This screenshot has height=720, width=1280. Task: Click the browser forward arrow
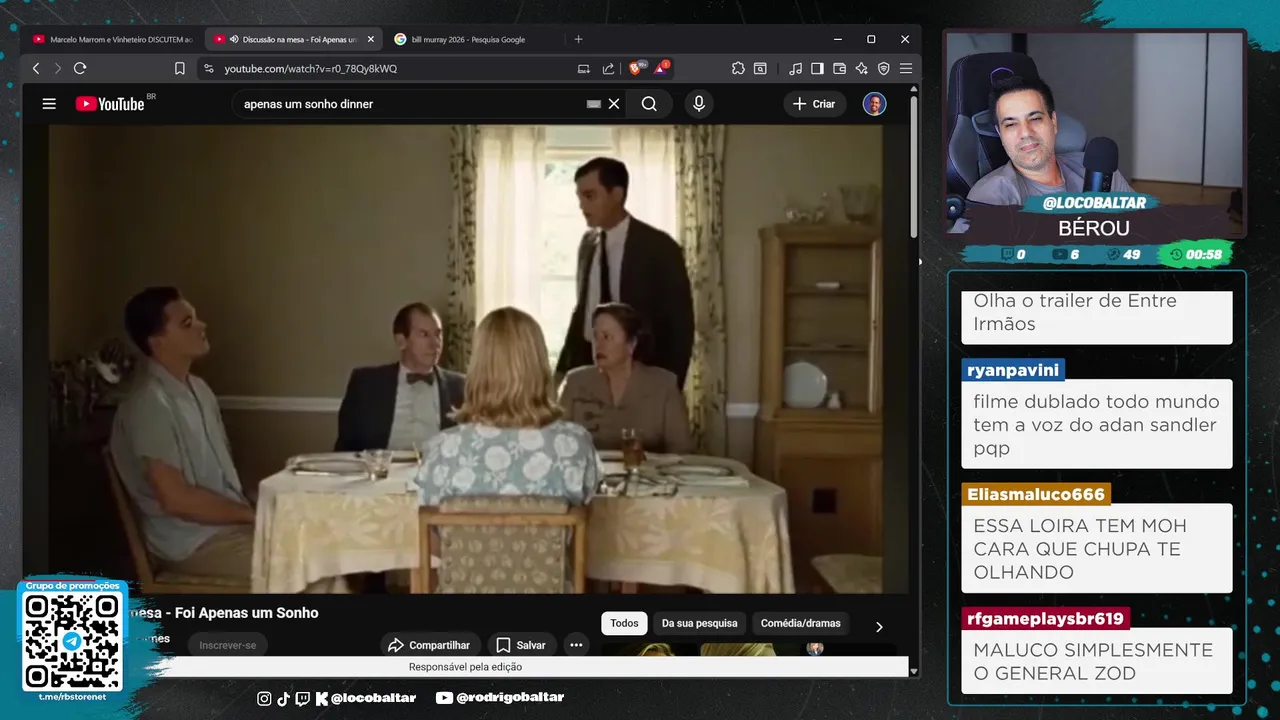coord(57,68)
